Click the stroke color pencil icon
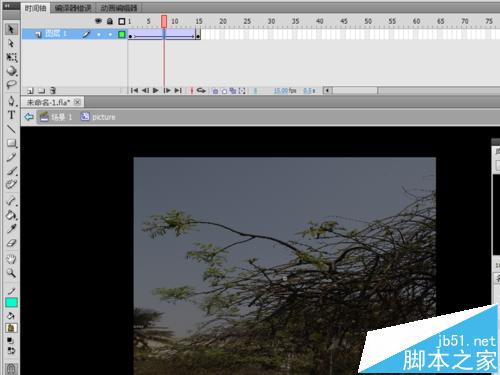Image resolution: width=500 pixels, height=375 pixels. [x=11, y=291]
